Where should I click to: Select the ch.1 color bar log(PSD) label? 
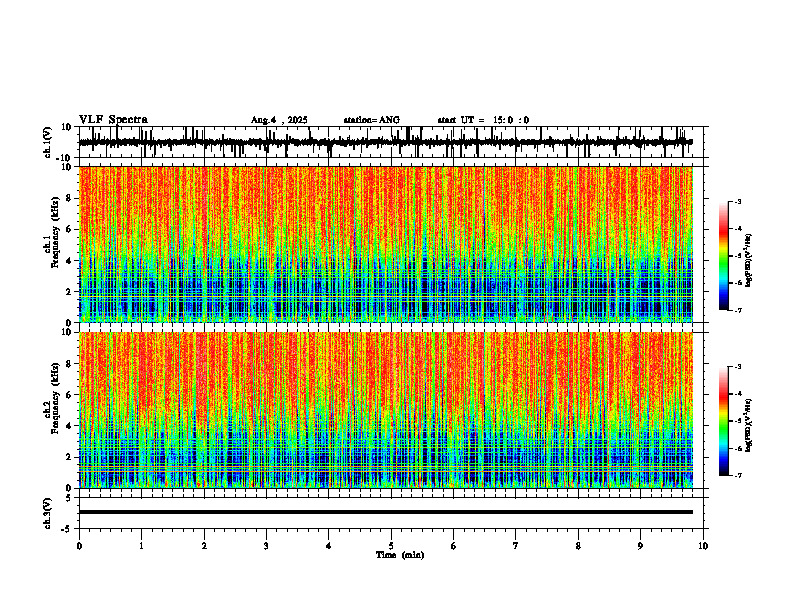749,261
